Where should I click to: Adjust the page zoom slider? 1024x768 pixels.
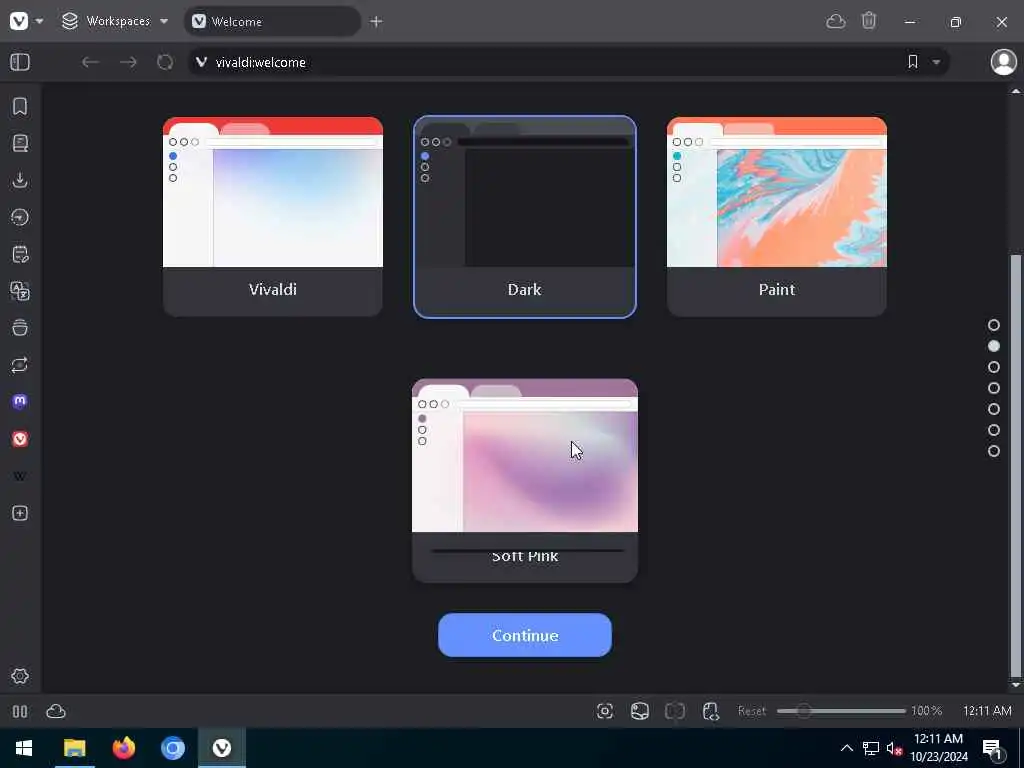pos(841,711)
